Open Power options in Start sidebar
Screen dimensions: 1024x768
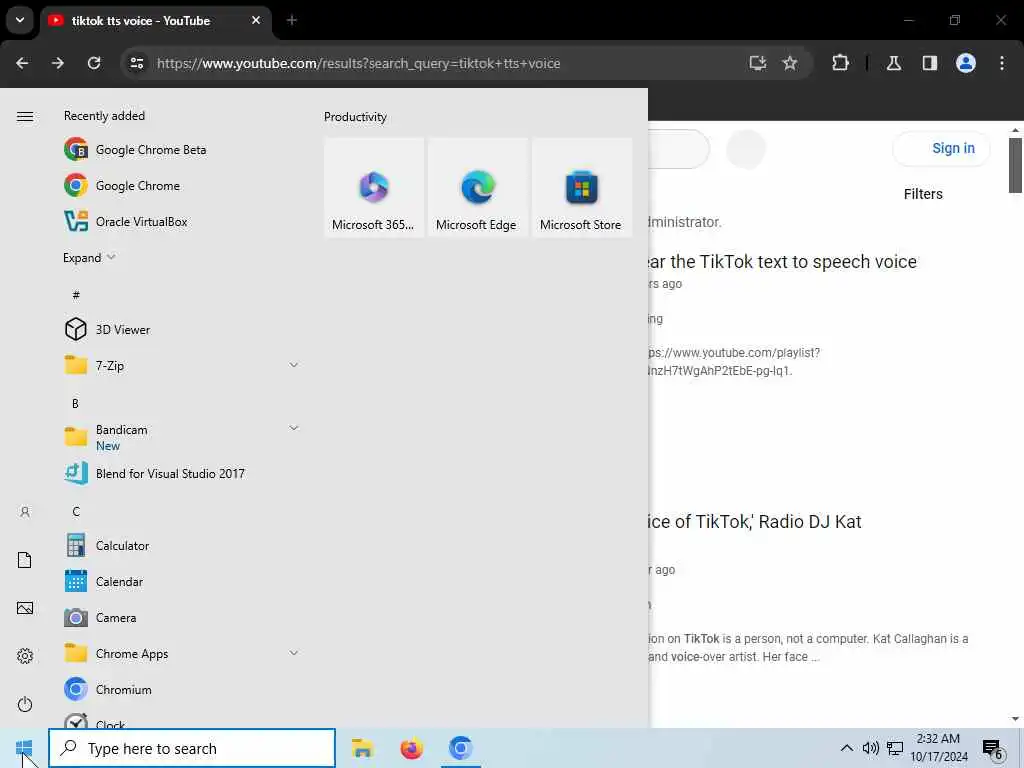(x=25, y=704)
